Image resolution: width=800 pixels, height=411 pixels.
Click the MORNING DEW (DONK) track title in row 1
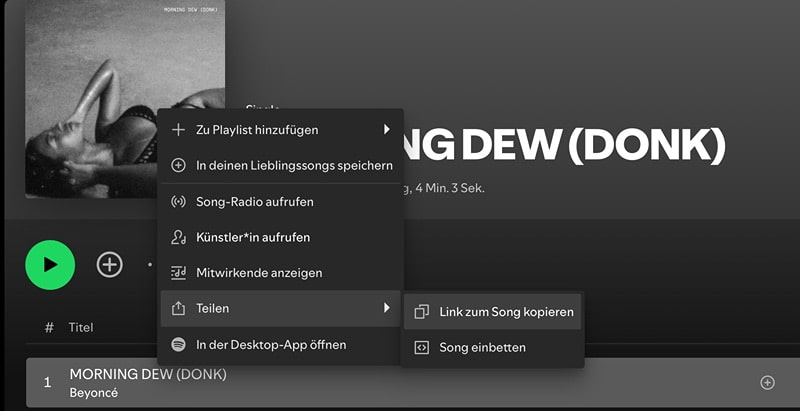148,374
